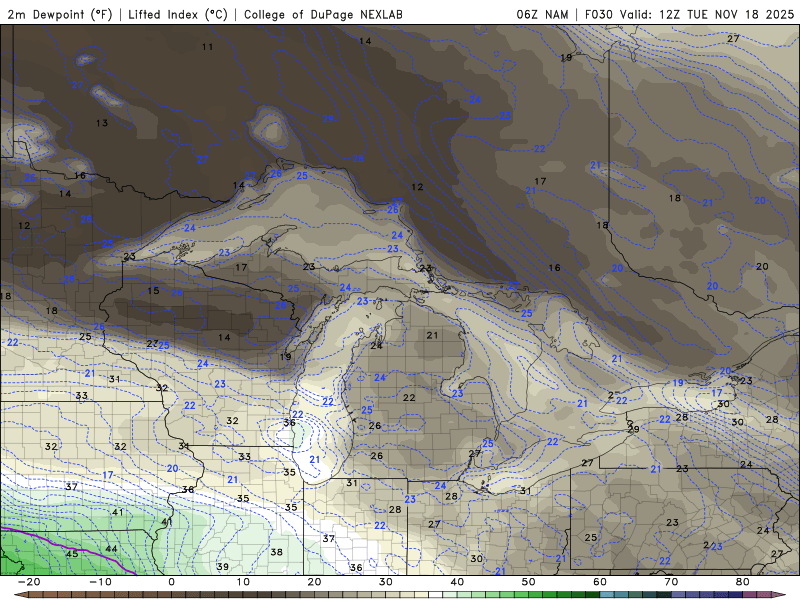Click the "80" color scale label

(743, 582)
